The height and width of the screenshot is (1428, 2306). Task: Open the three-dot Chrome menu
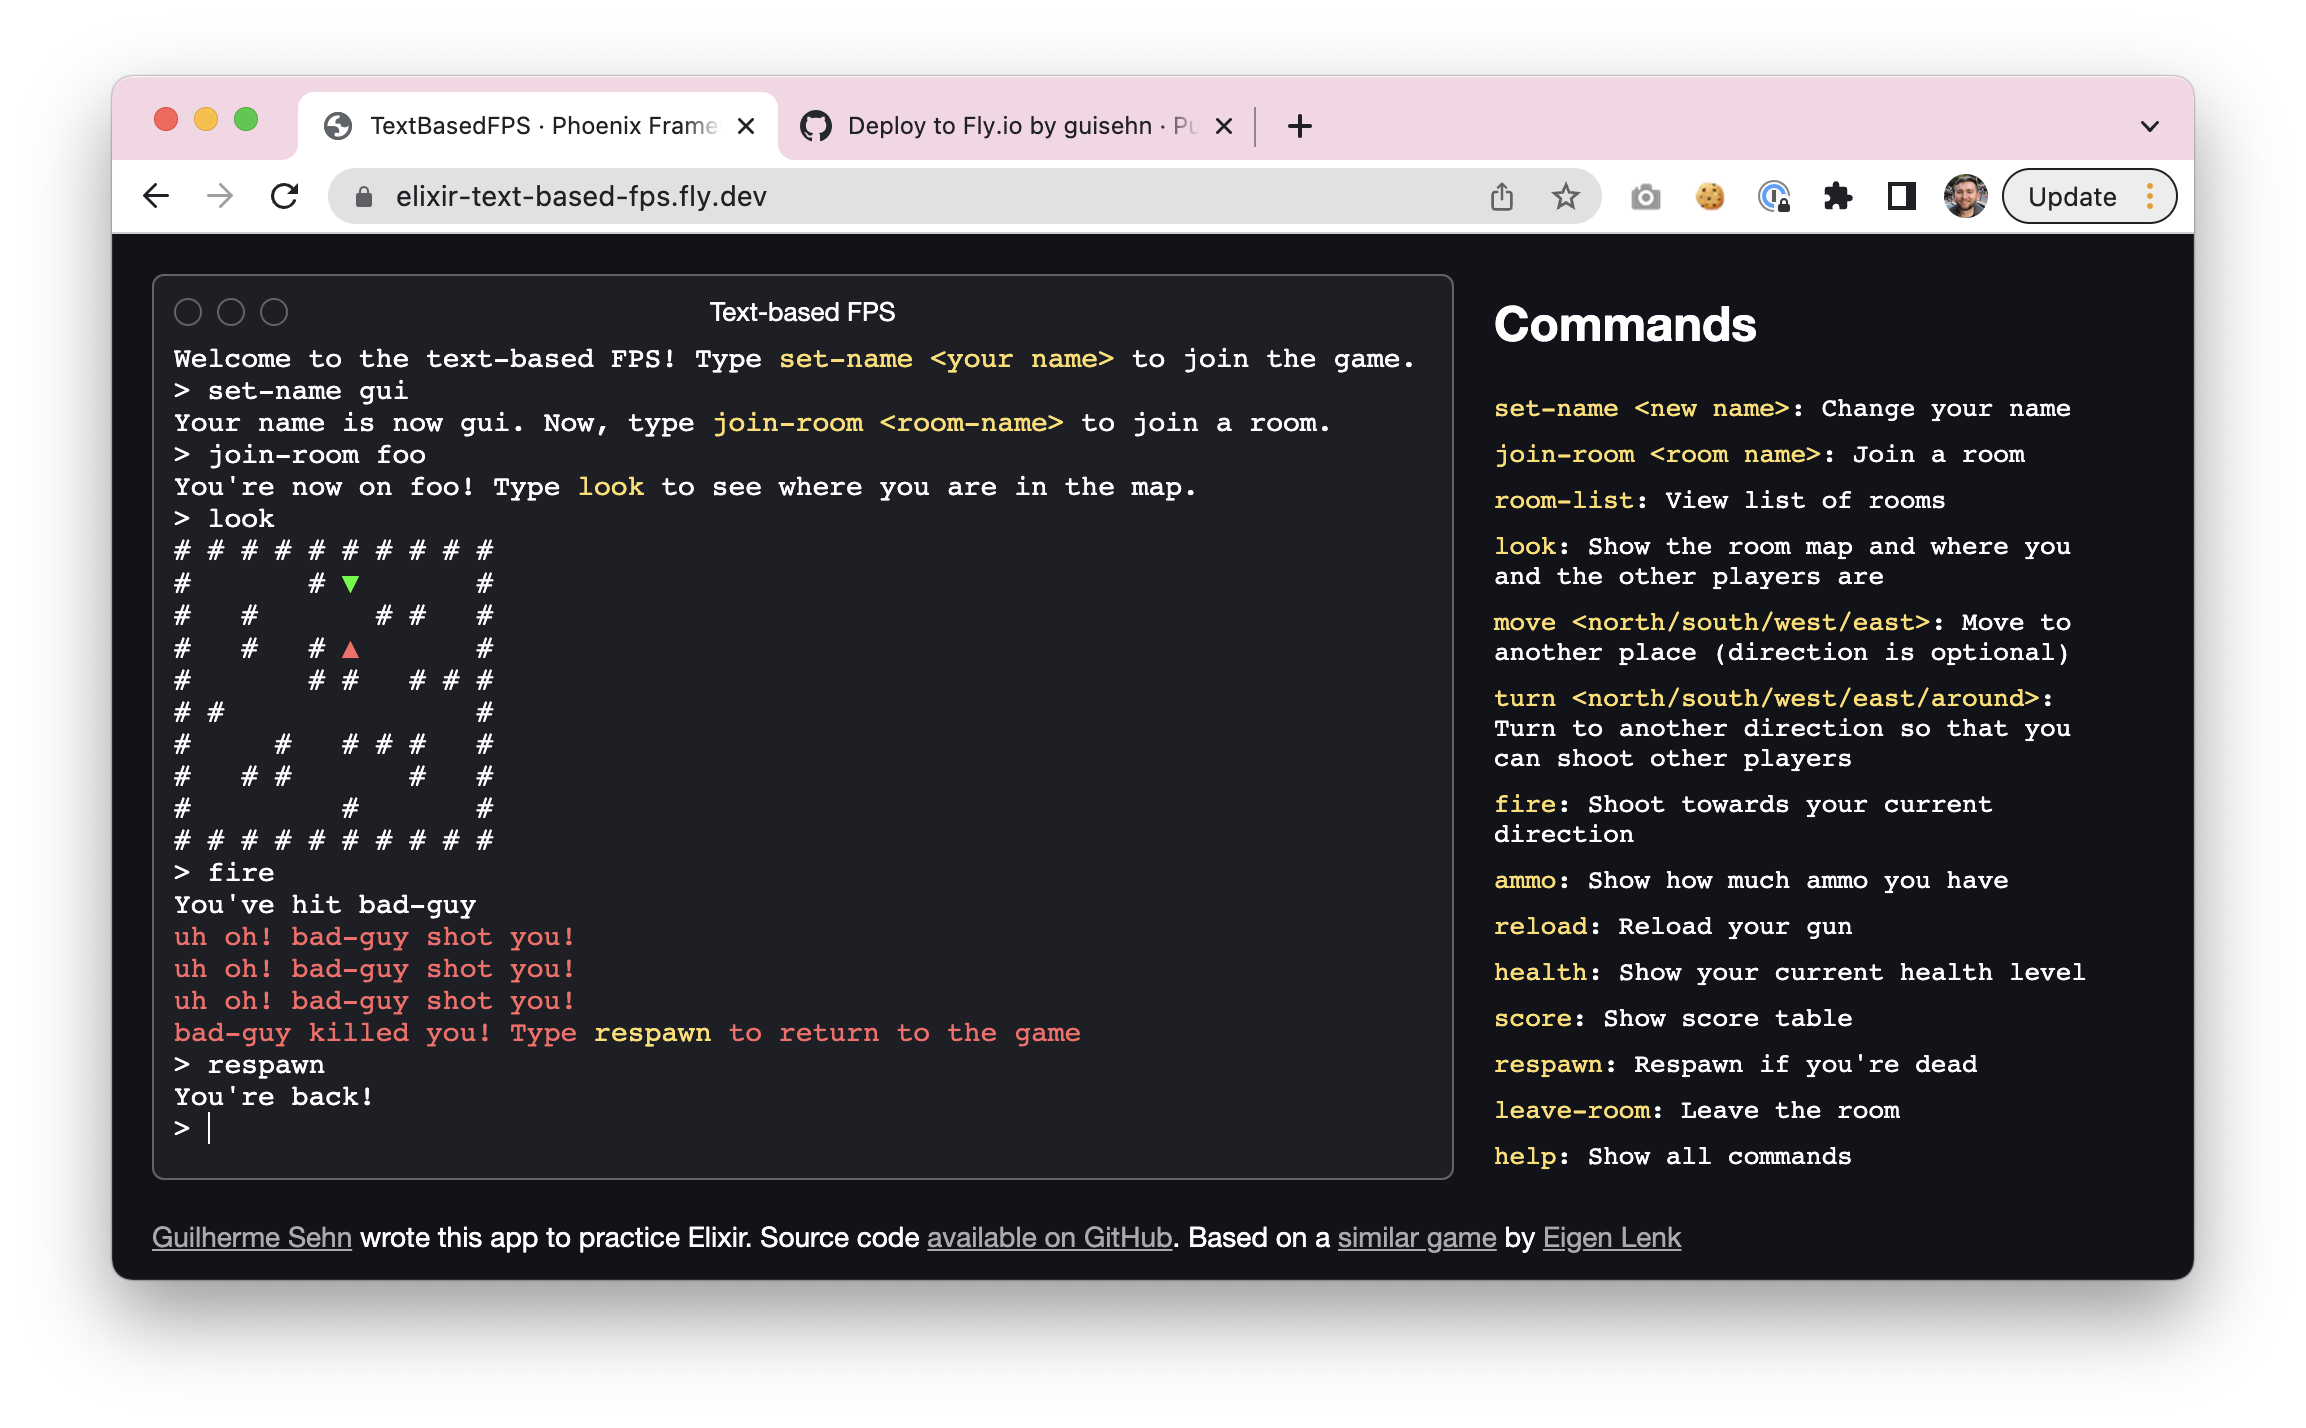pos(2149,196)
